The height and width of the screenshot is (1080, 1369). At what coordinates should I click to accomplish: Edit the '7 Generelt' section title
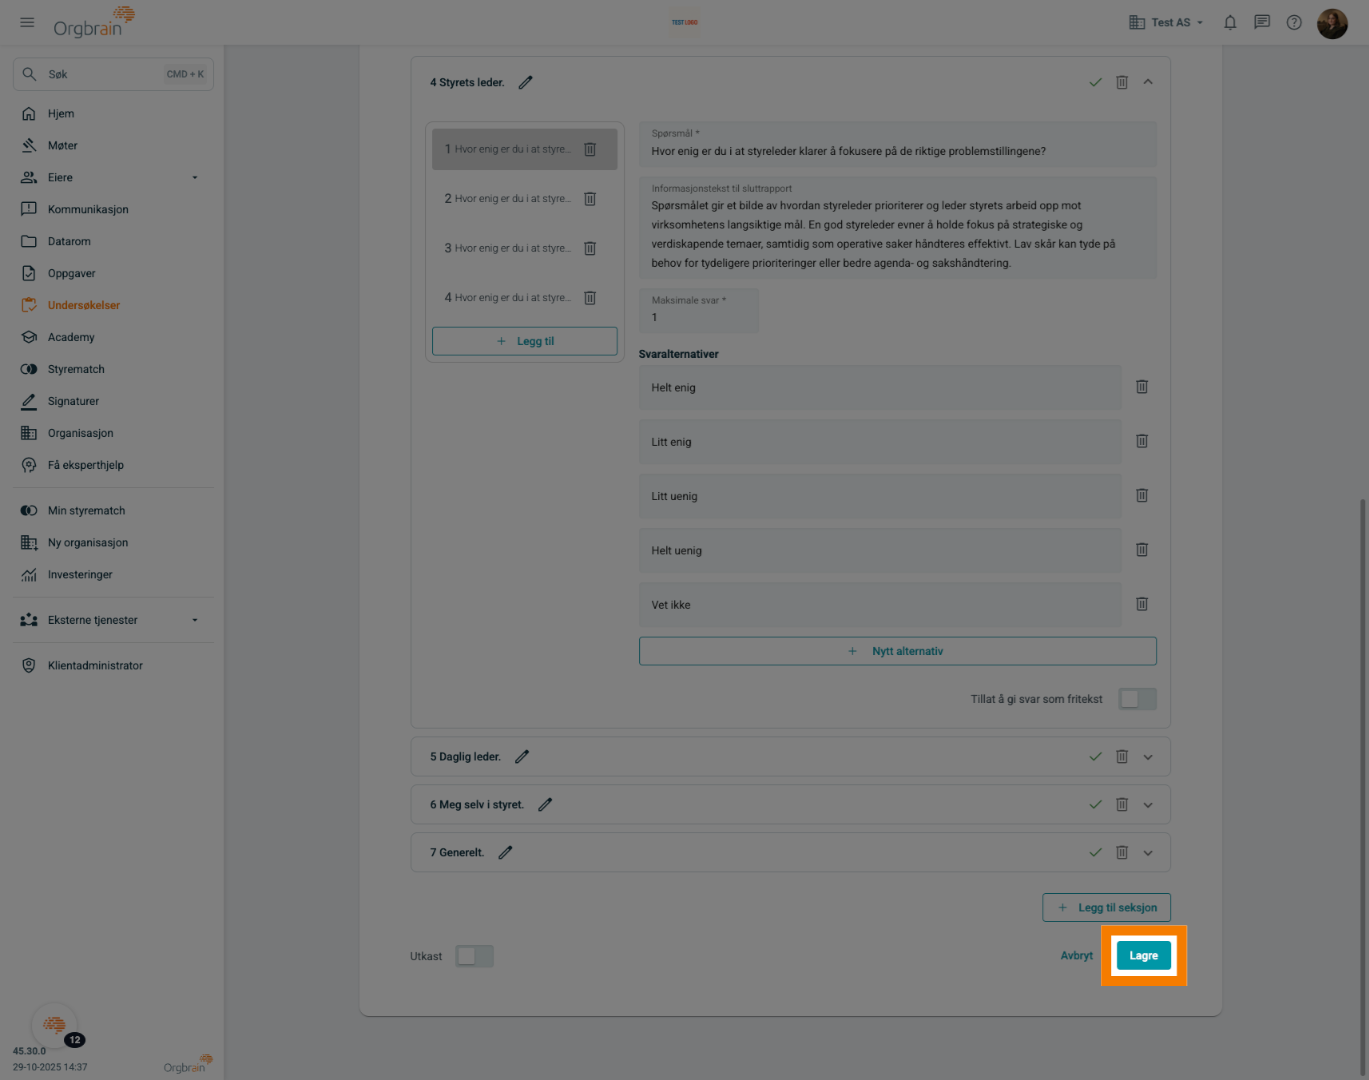[x=505, y=853]
